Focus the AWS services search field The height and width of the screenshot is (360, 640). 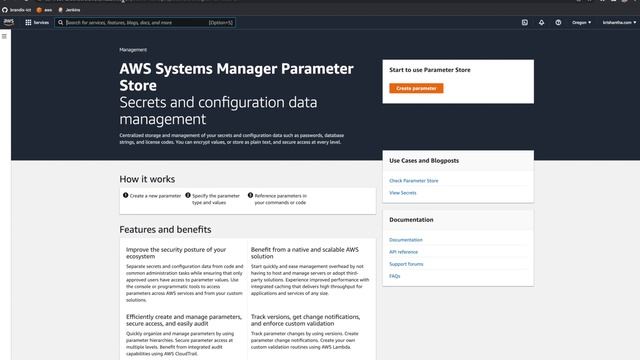(x=145, y=22)
